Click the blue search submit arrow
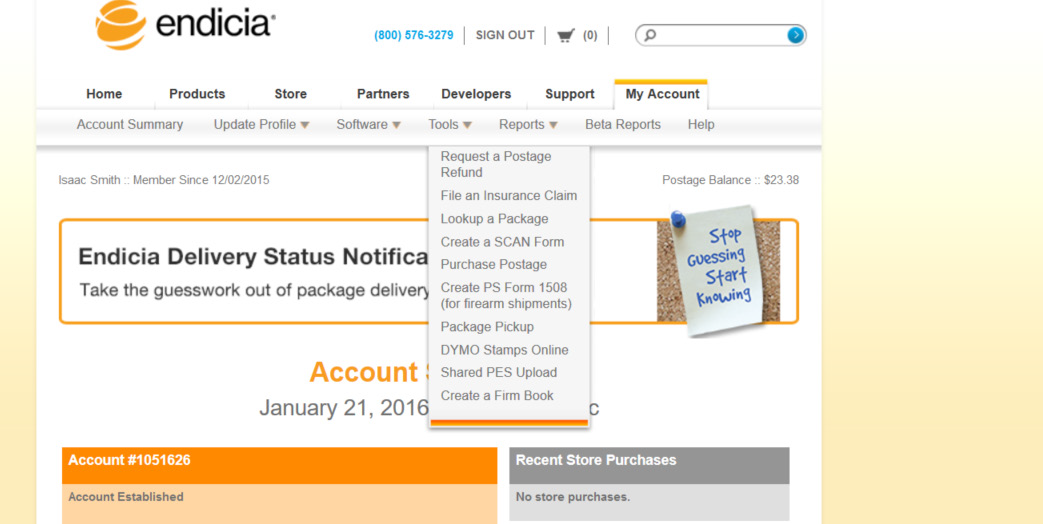The height and width of the screenshot is (524, 1043). click(x=795, y=35)
